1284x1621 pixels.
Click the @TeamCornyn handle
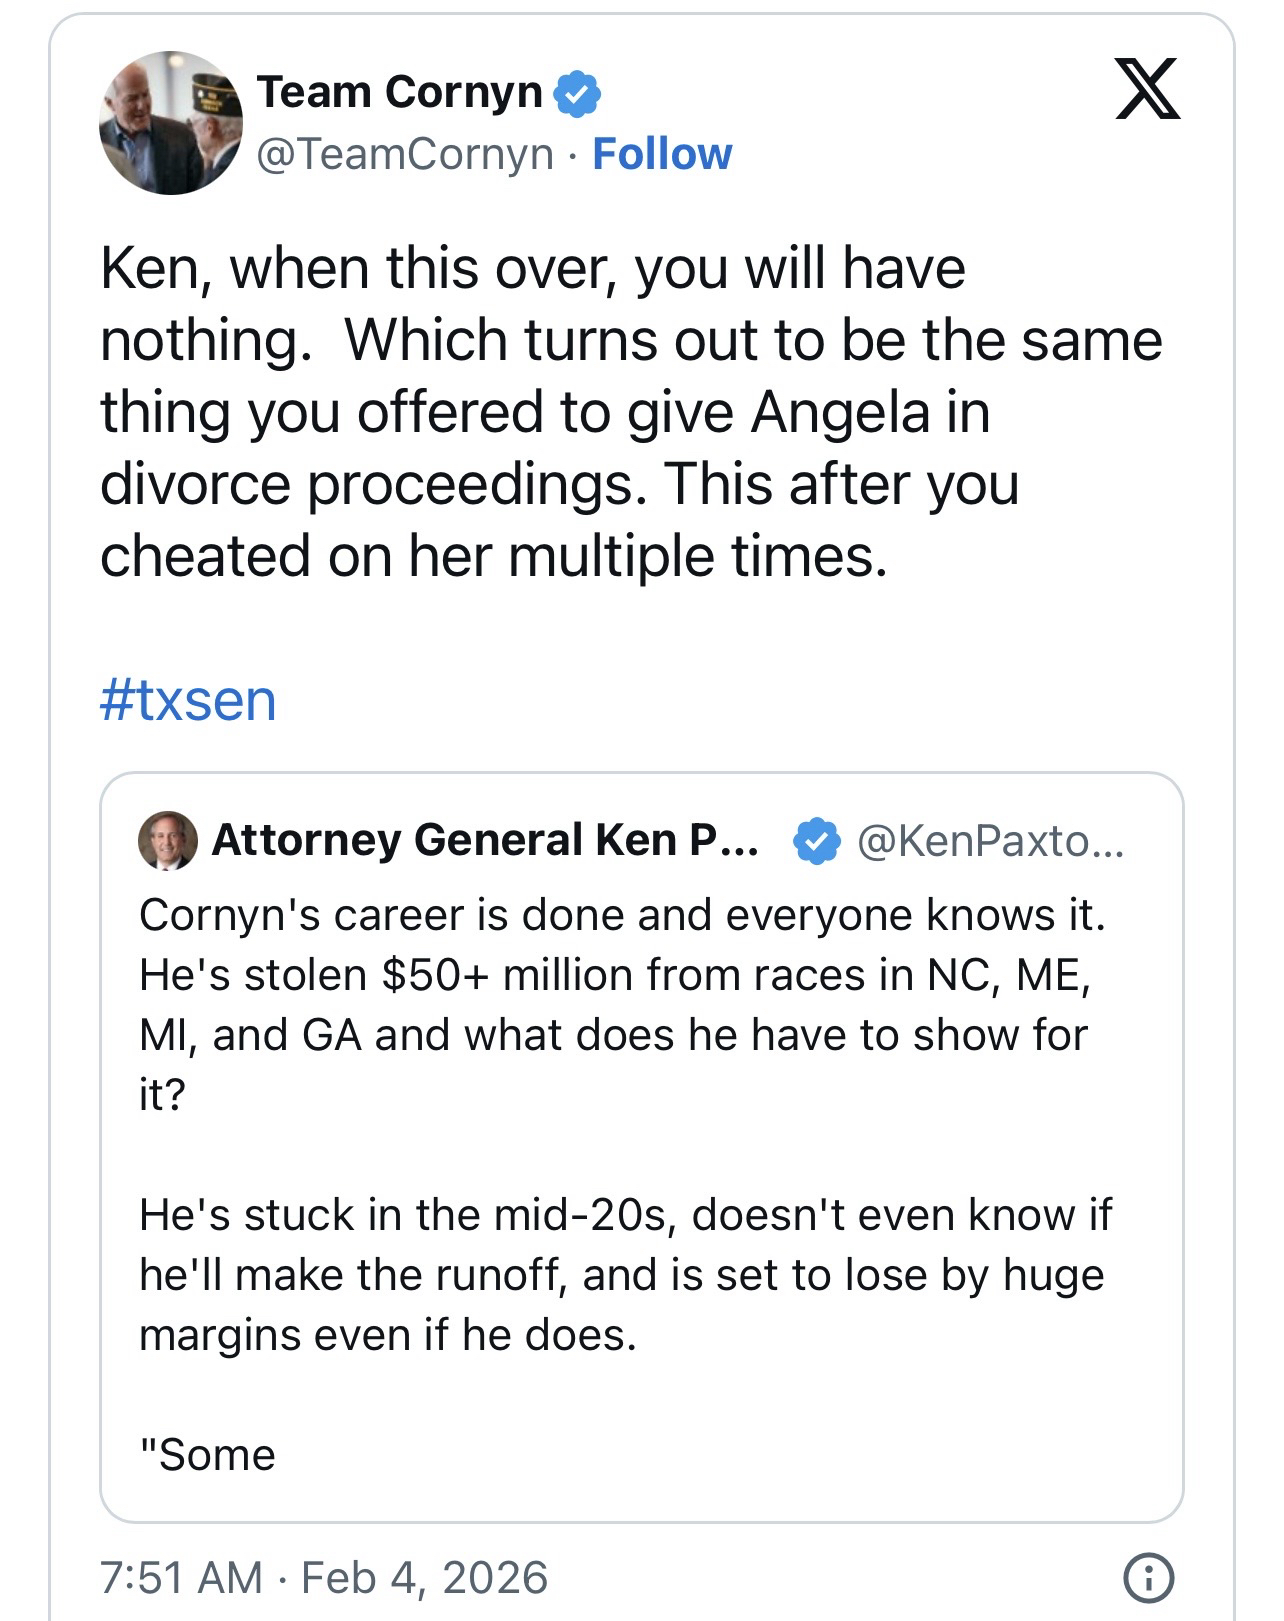coord(405,154)
